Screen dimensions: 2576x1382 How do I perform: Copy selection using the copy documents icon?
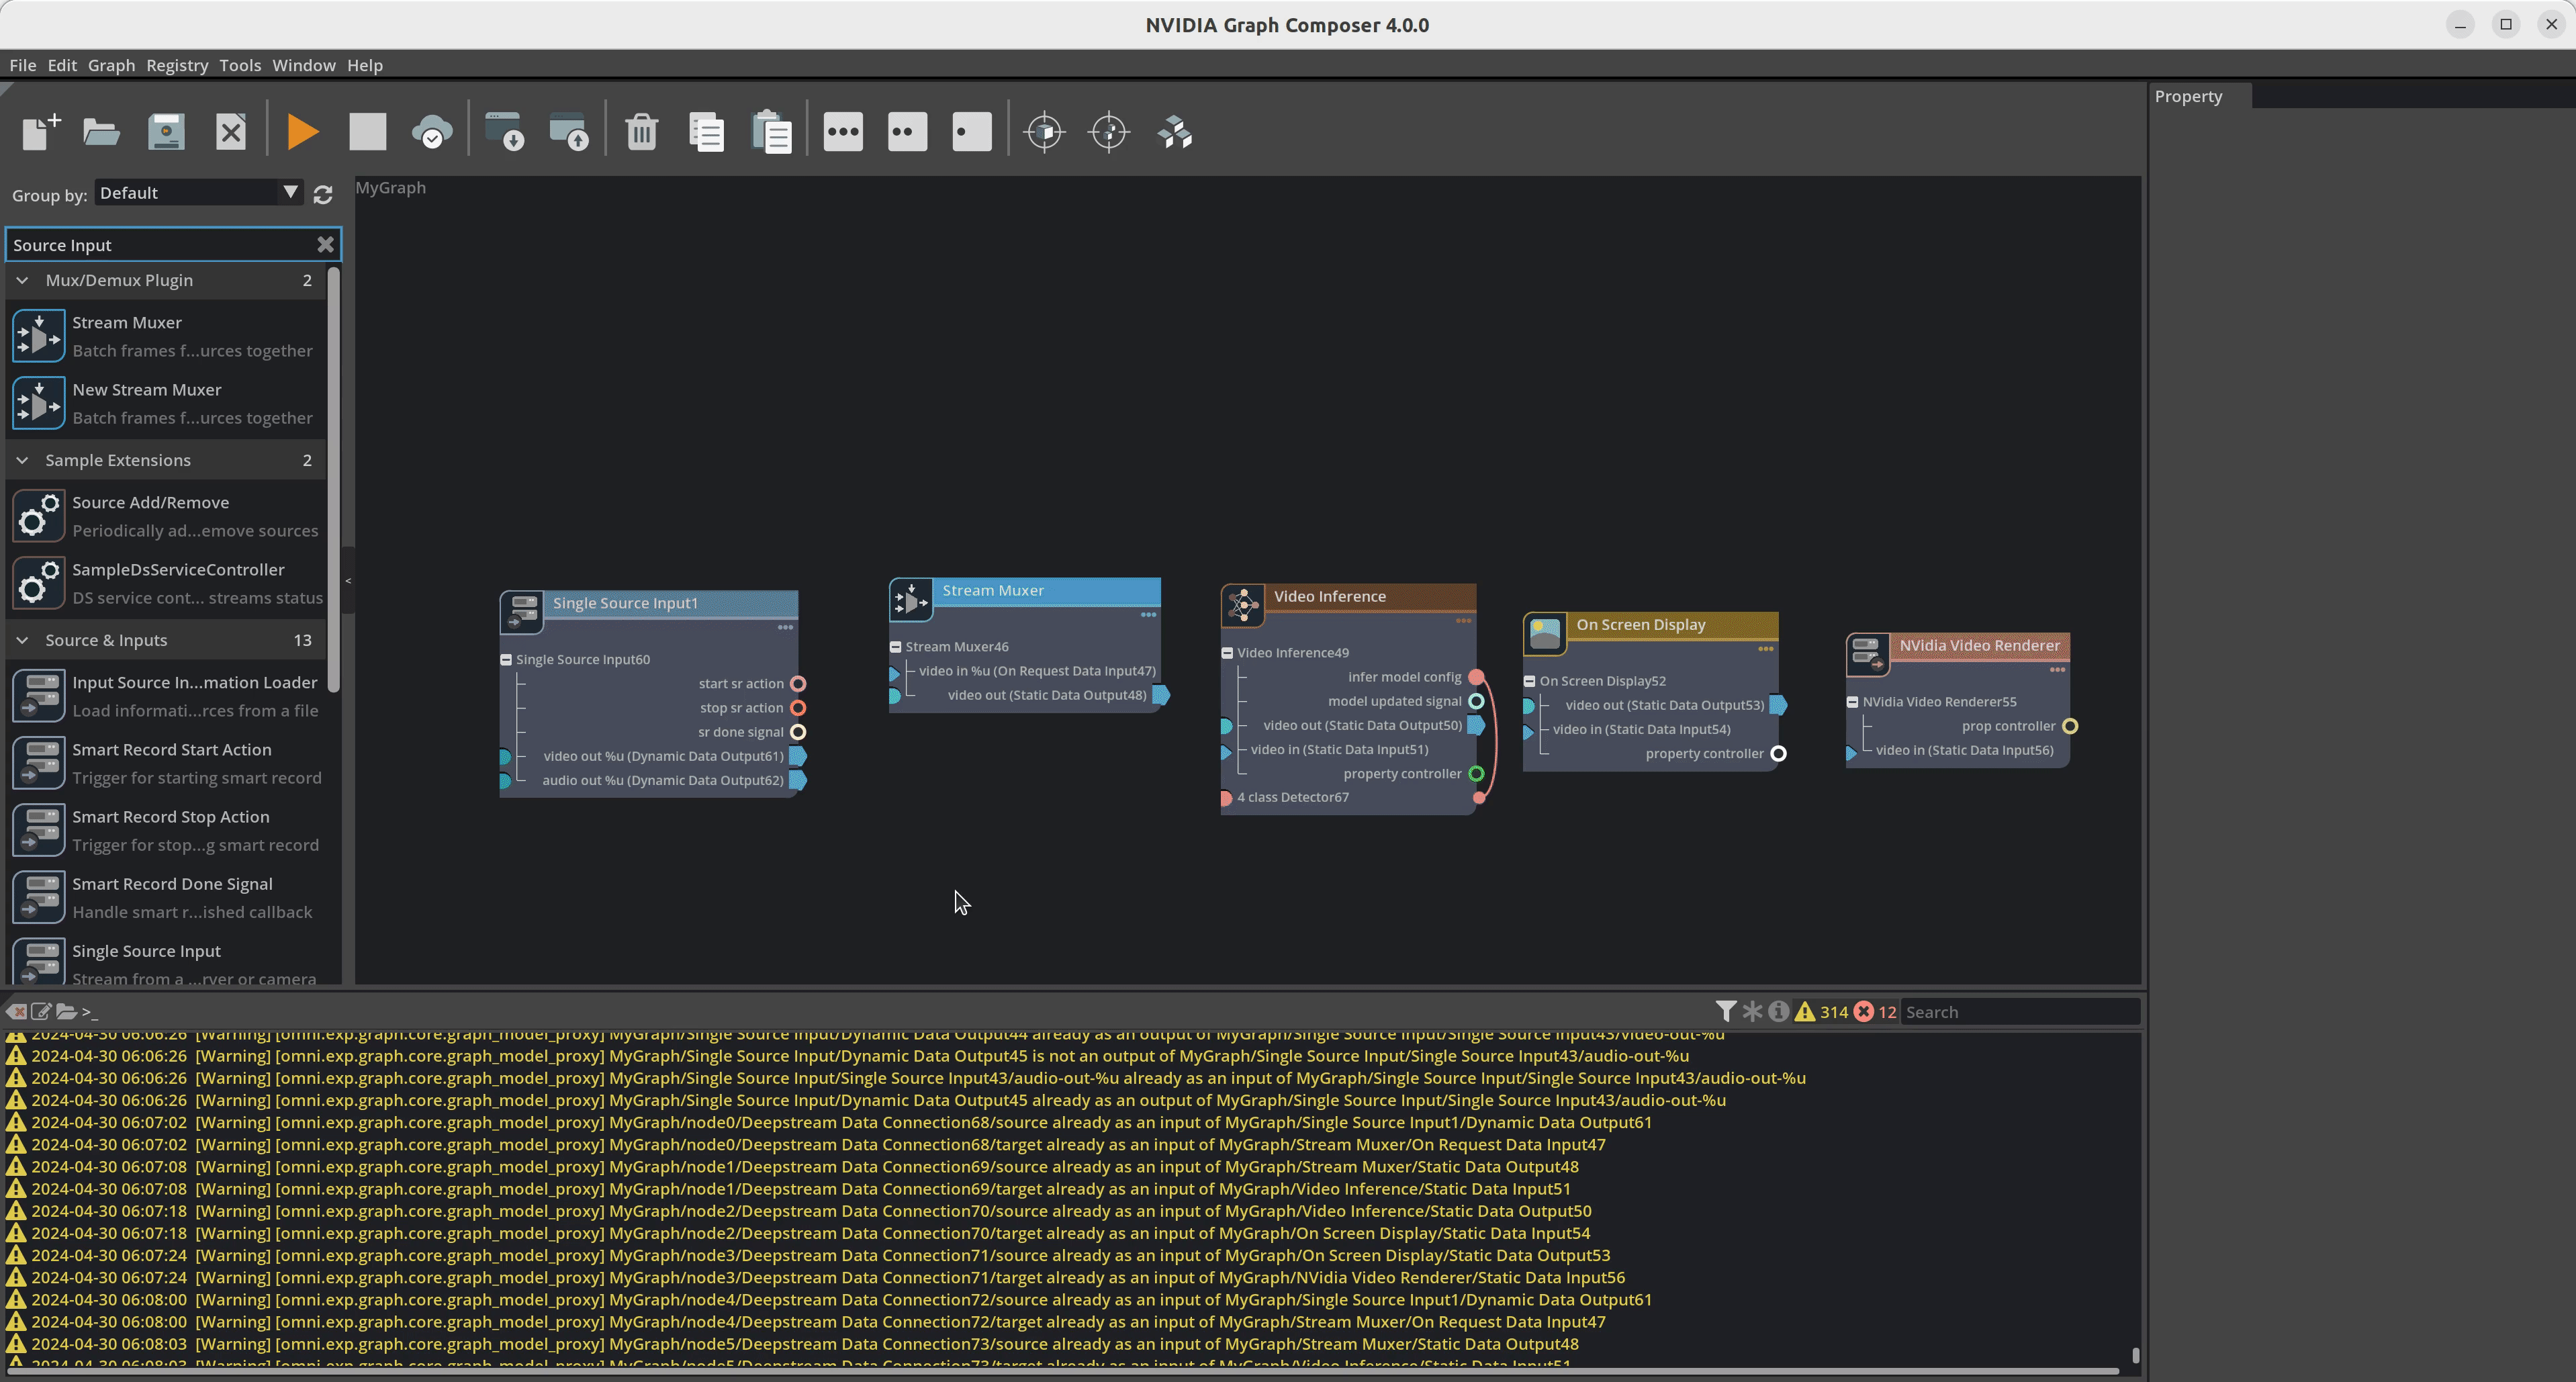tap(707, 131)
